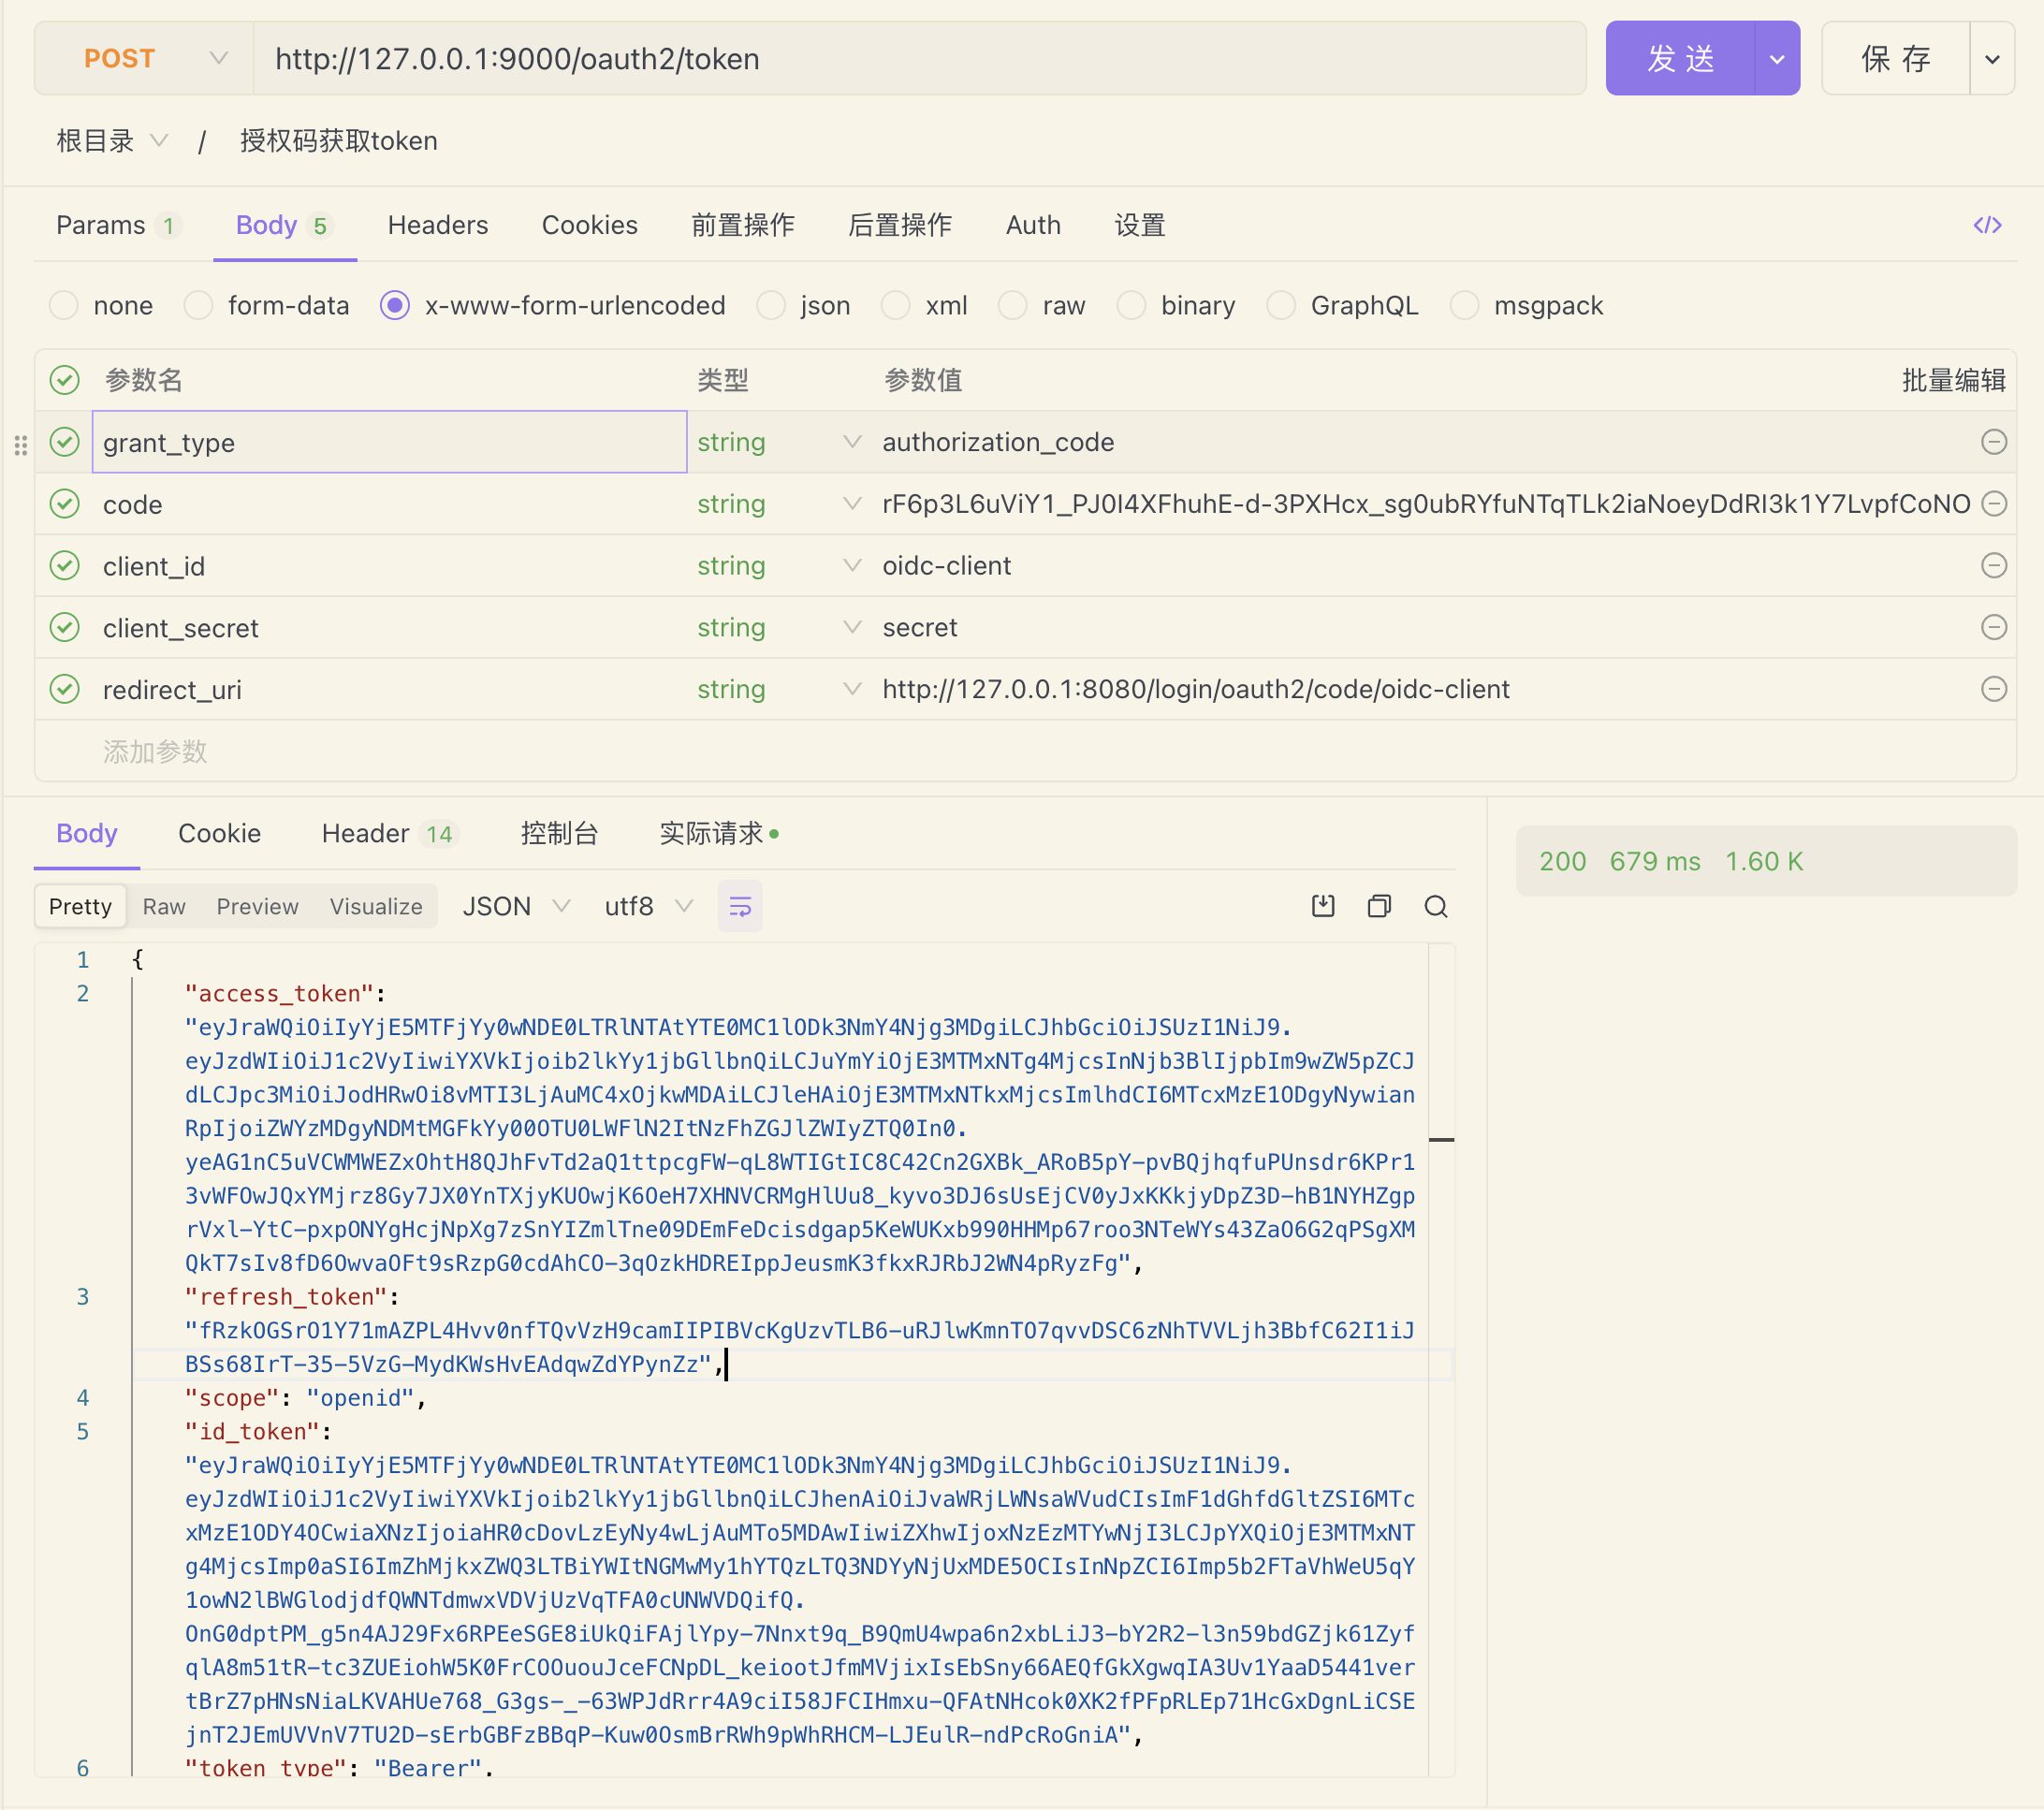2044x1810 pixels.
Task: Open the 后置操作 tab
Action: coord(900,225)
